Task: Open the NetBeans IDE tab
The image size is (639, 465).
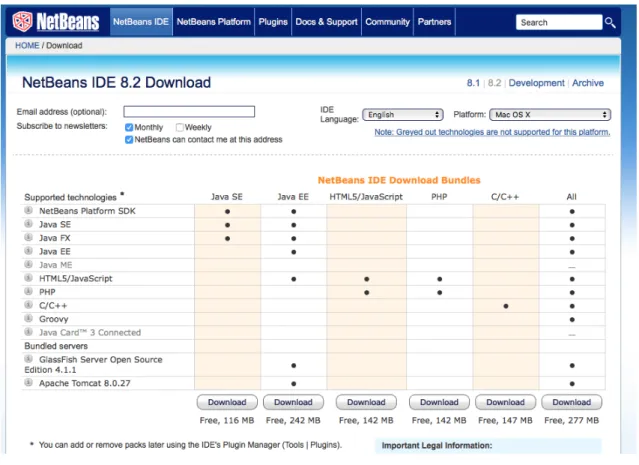Action: pyautogui.click(x=141, y=22)
